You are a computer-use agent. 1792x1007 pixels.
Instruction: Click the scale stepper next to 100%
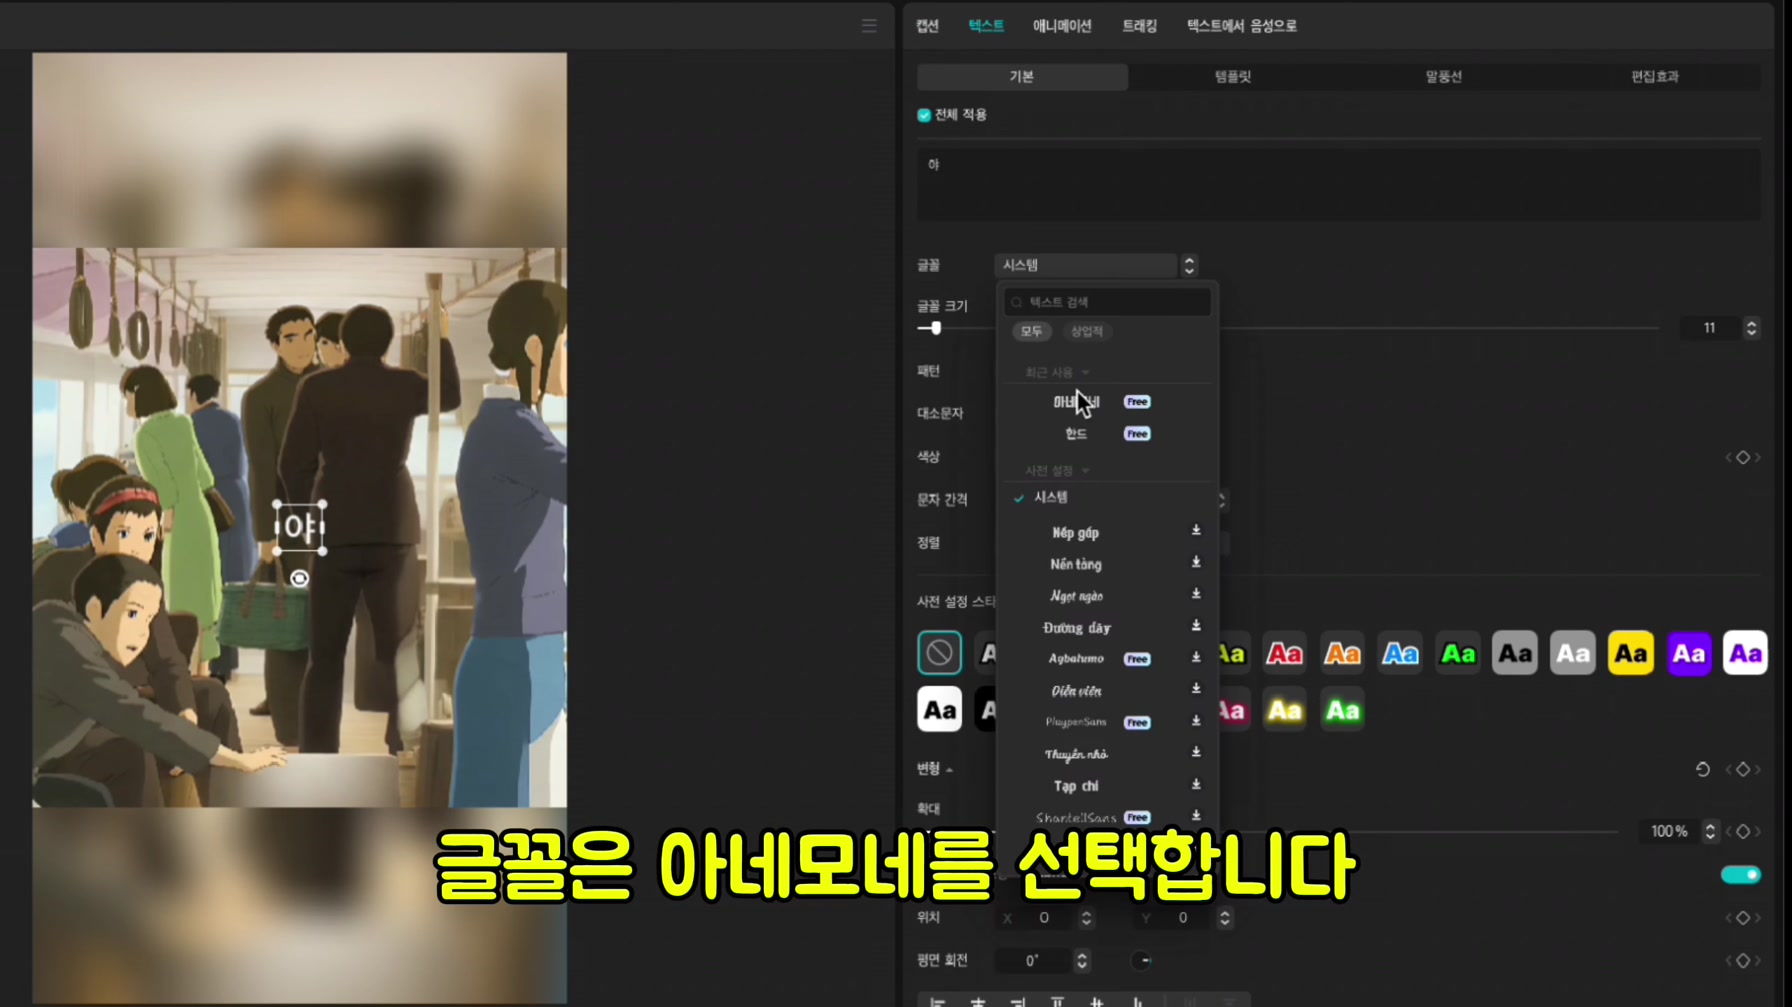coord(1710,831)
